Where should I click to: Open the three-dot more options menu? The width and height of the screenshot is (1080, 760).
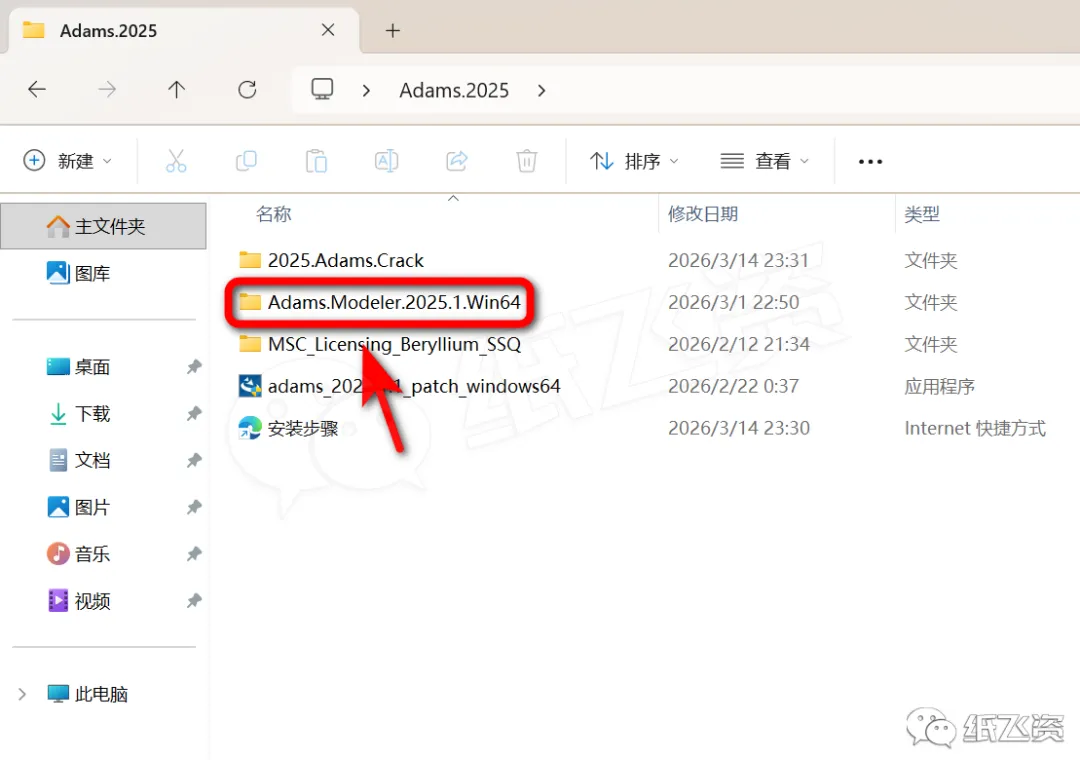[870, 161]
